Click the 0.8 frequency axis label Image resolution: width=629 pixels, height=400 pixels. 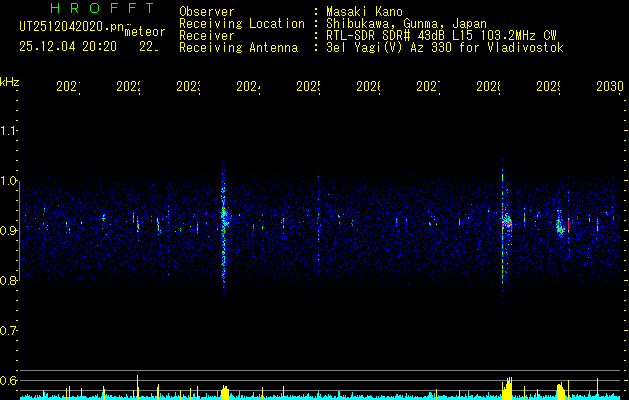point(8,280)
